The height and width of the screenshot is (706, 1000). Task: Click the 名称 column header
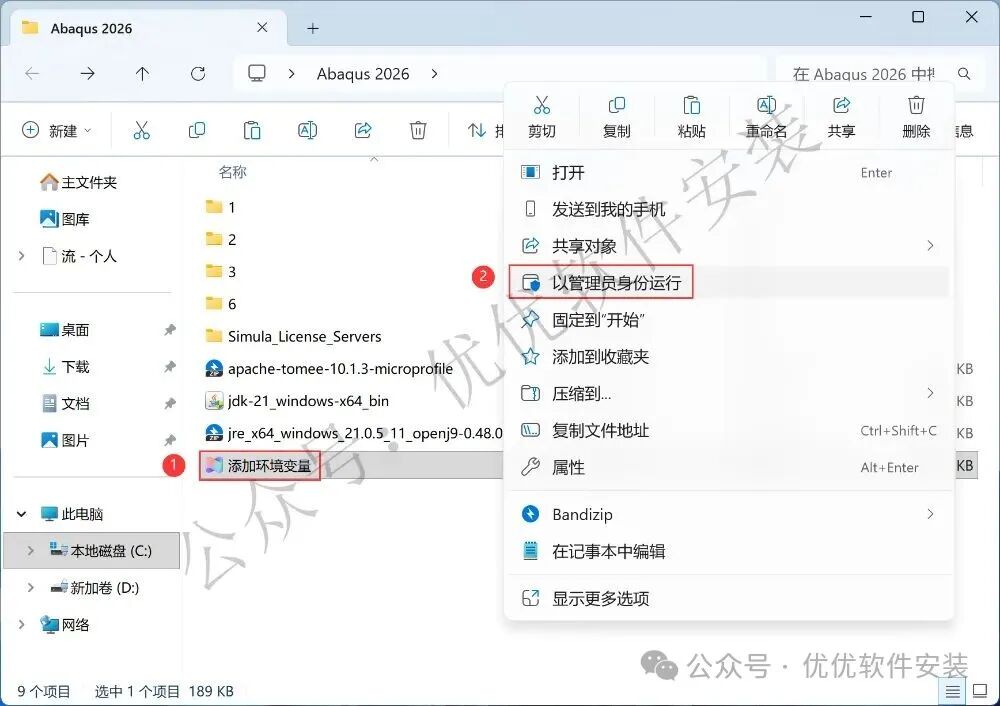point(232,172)
